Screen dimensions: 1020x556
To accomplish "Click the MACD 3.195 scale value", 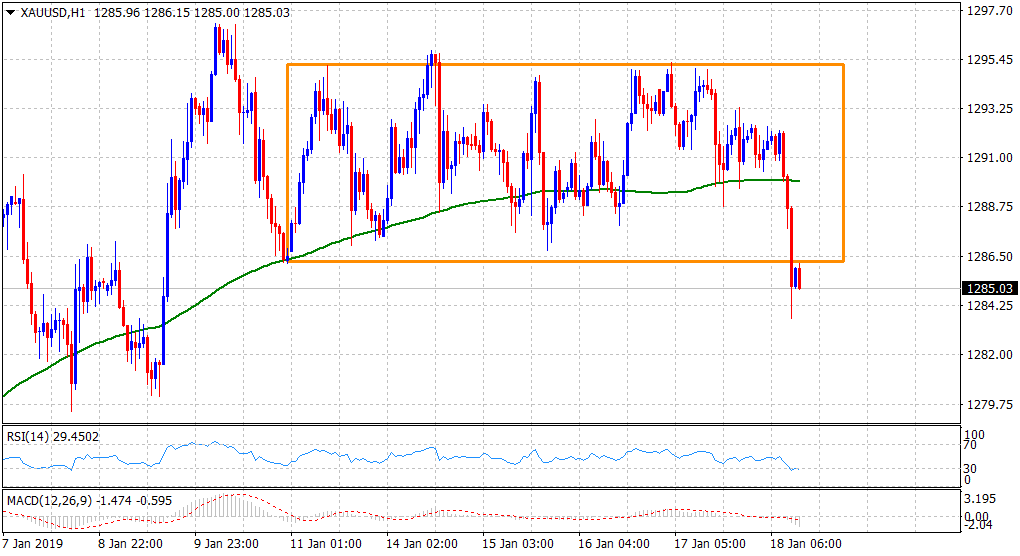I will [978, 497].
